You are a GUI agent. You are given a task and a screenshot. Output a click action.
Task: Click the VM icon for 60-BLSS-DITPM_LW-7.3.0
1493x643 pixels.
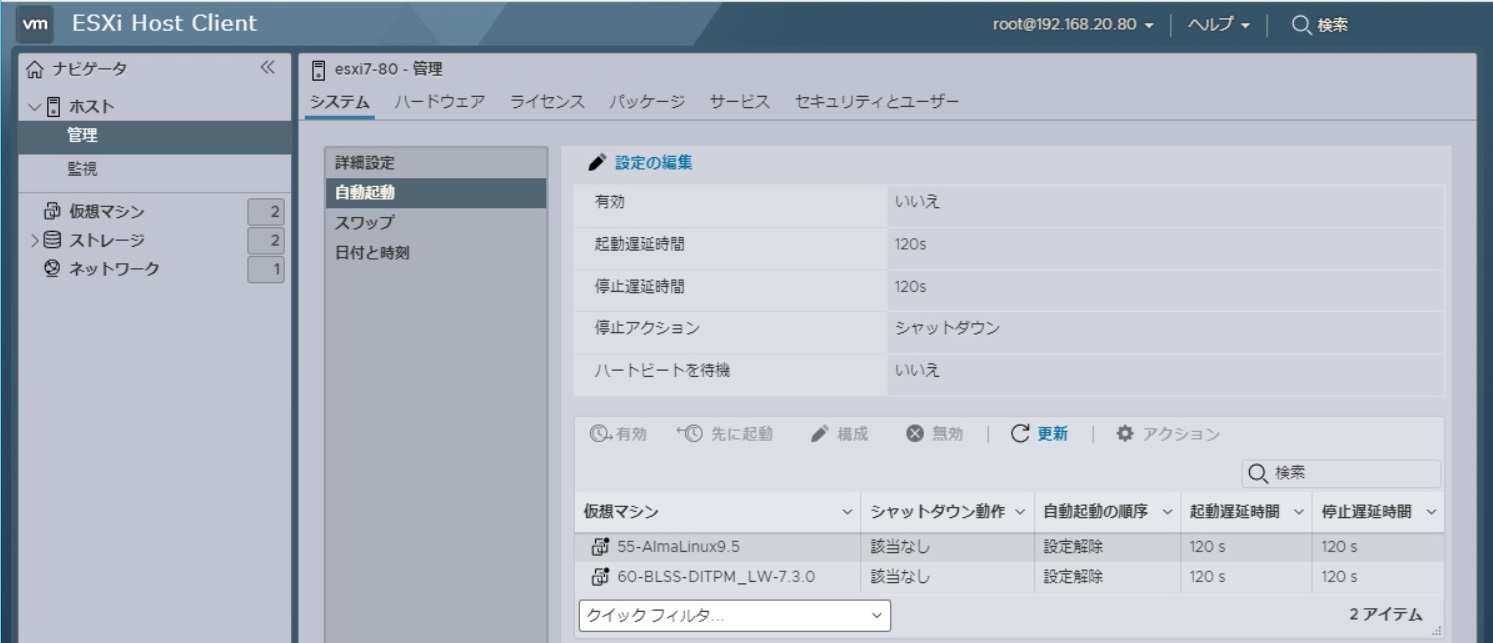click(600, 576)
